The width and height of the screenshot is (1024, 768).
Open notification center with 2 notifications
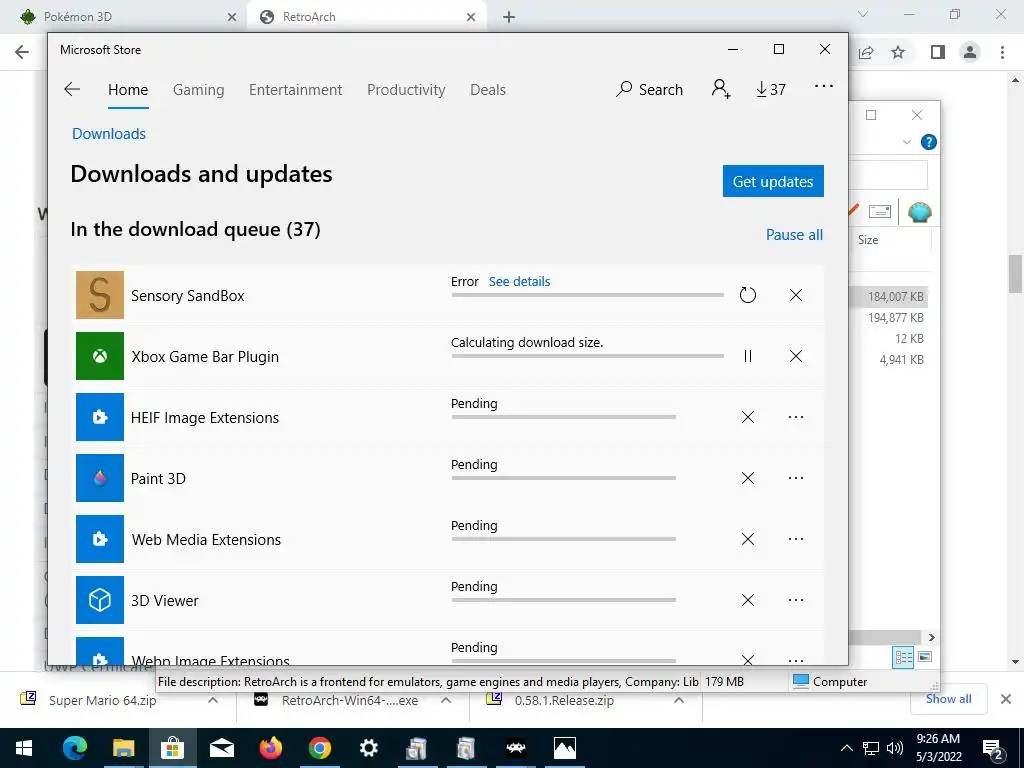[x=993, y=749]
